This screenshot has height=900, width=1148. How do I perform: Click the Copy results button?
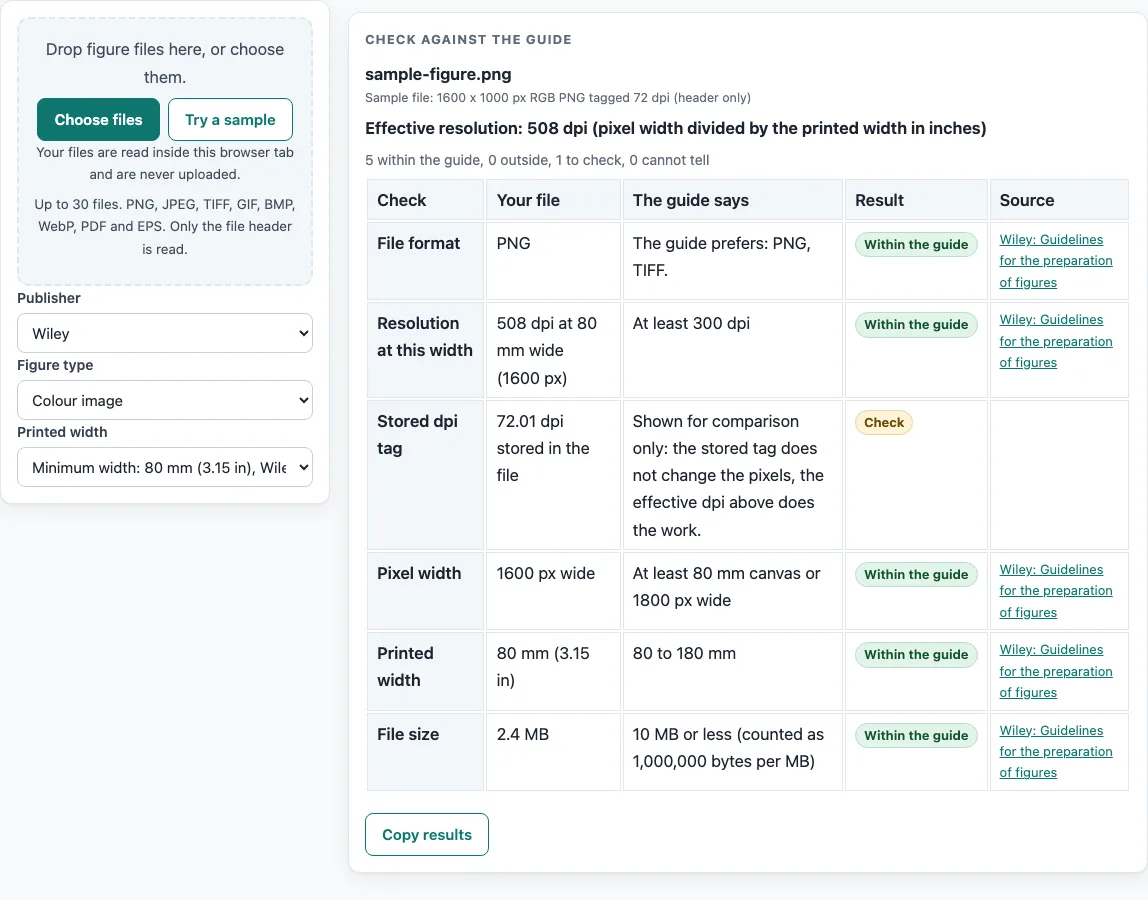coord(427,834)
